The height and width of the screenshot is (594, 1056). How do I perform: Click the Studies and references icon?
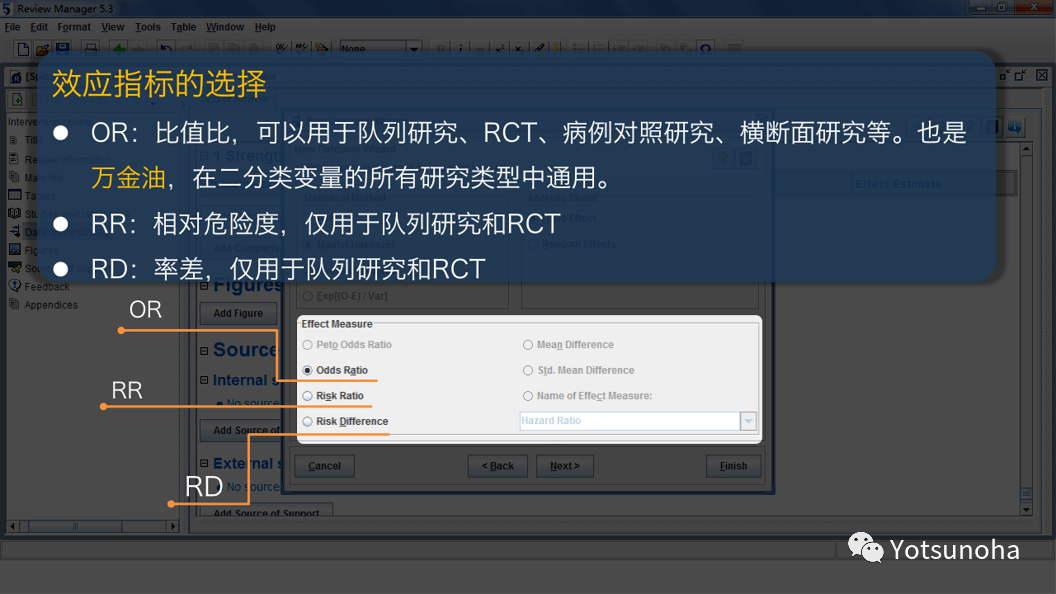(14, 213)
